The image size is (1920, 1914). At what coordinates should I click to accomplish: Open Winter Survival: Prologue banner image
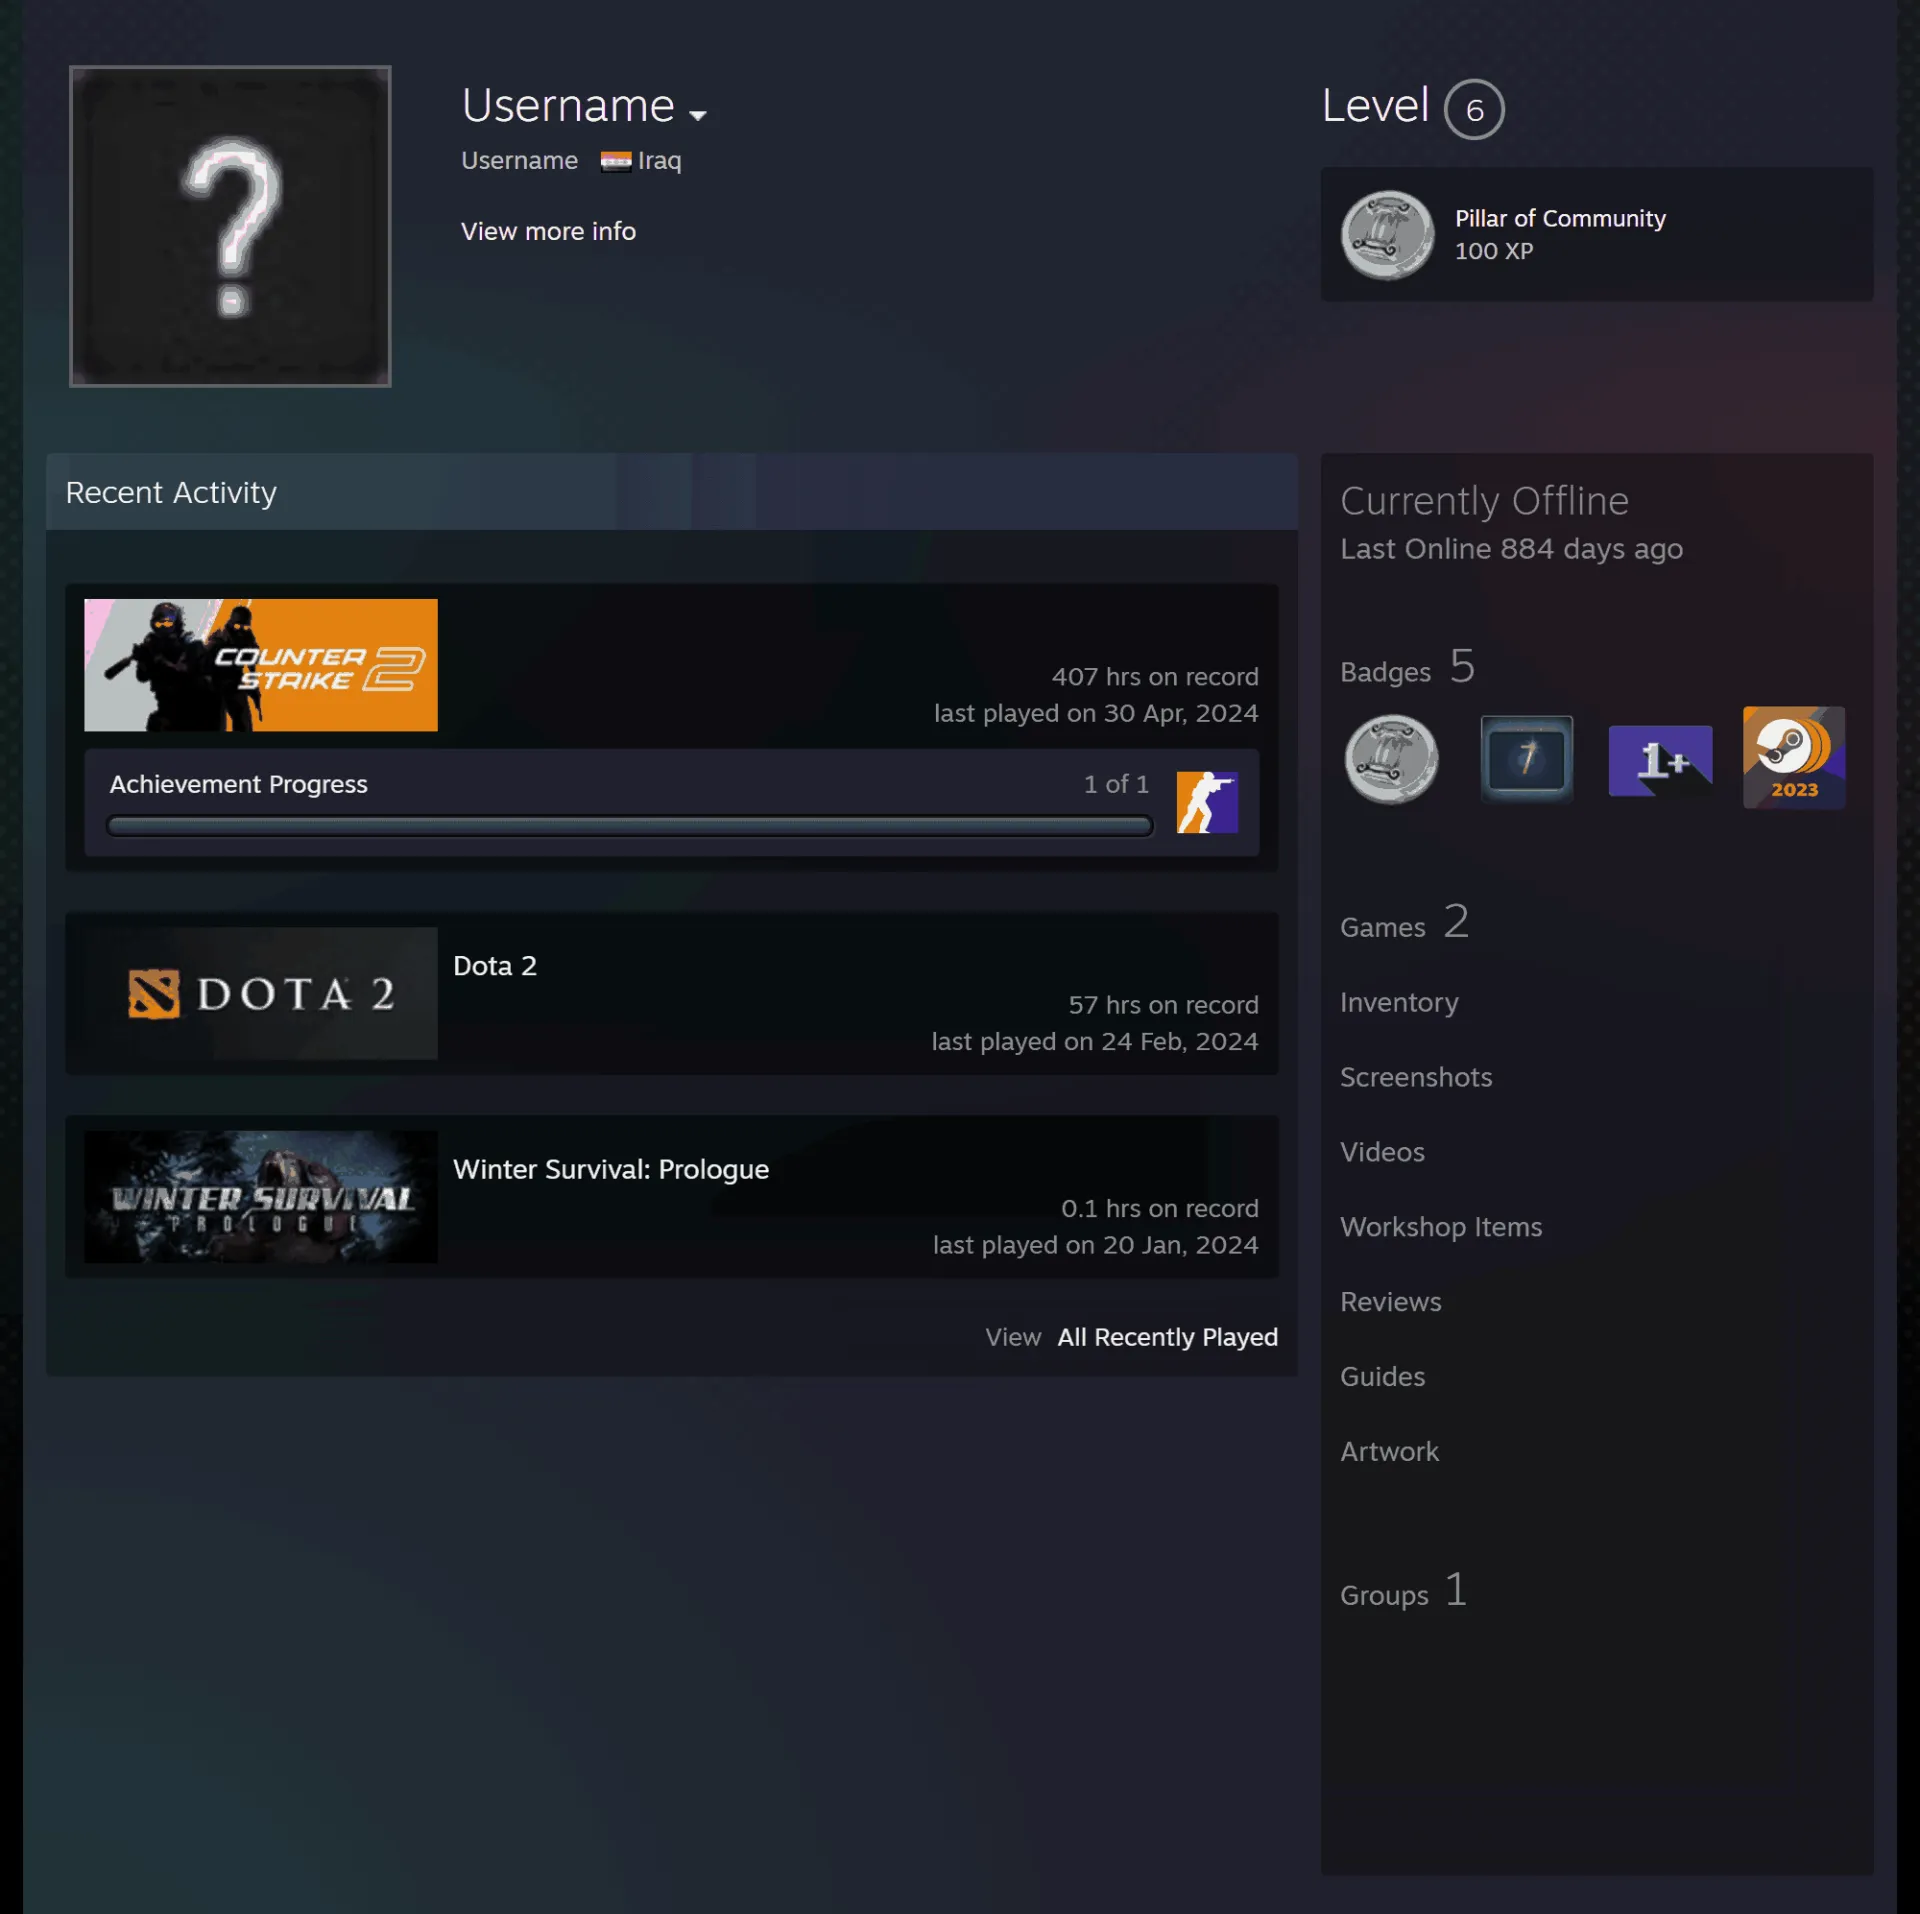261,1197
